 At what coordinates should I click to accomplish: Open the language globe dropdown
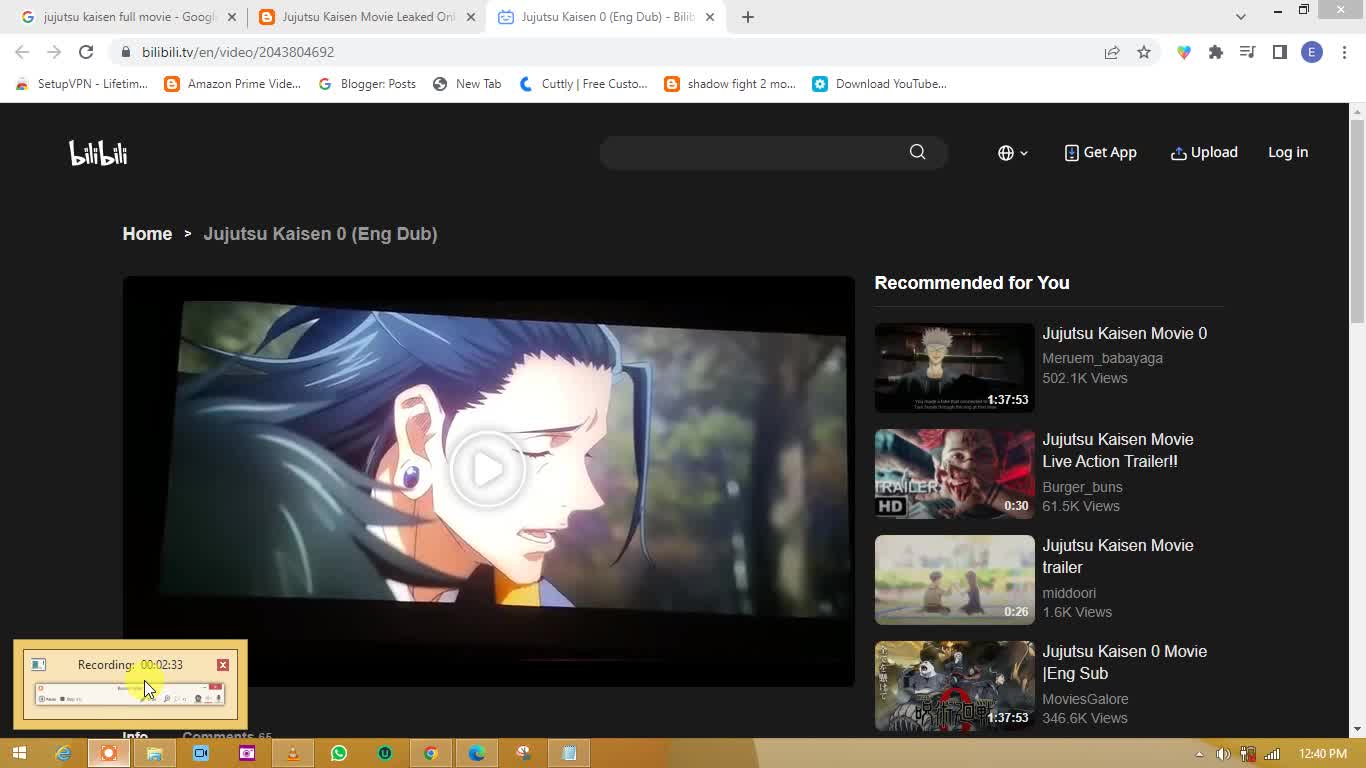[1012, 153]
